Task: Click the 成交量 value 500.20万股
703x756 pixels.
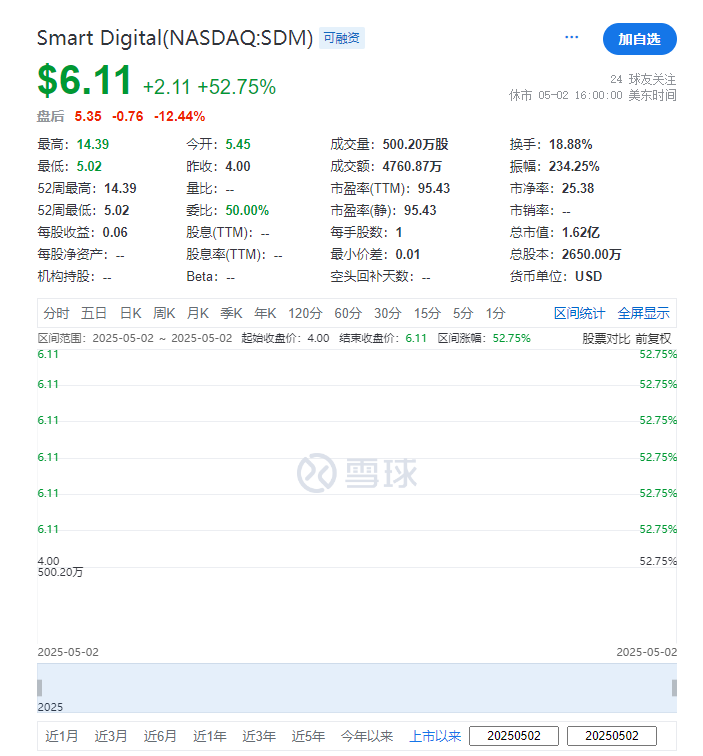Action: [416, 144]
